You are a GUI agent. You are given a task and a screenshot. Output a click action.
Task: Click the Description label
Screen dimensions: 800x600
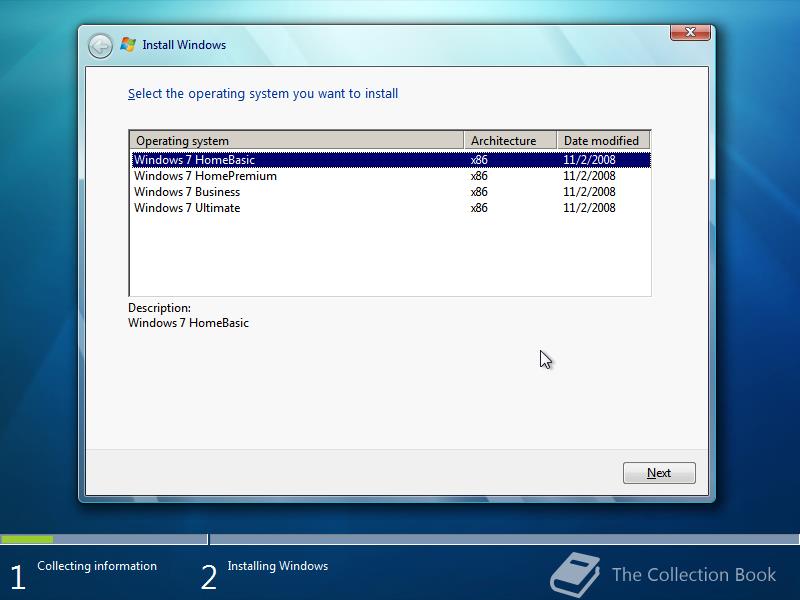point(159,308)
